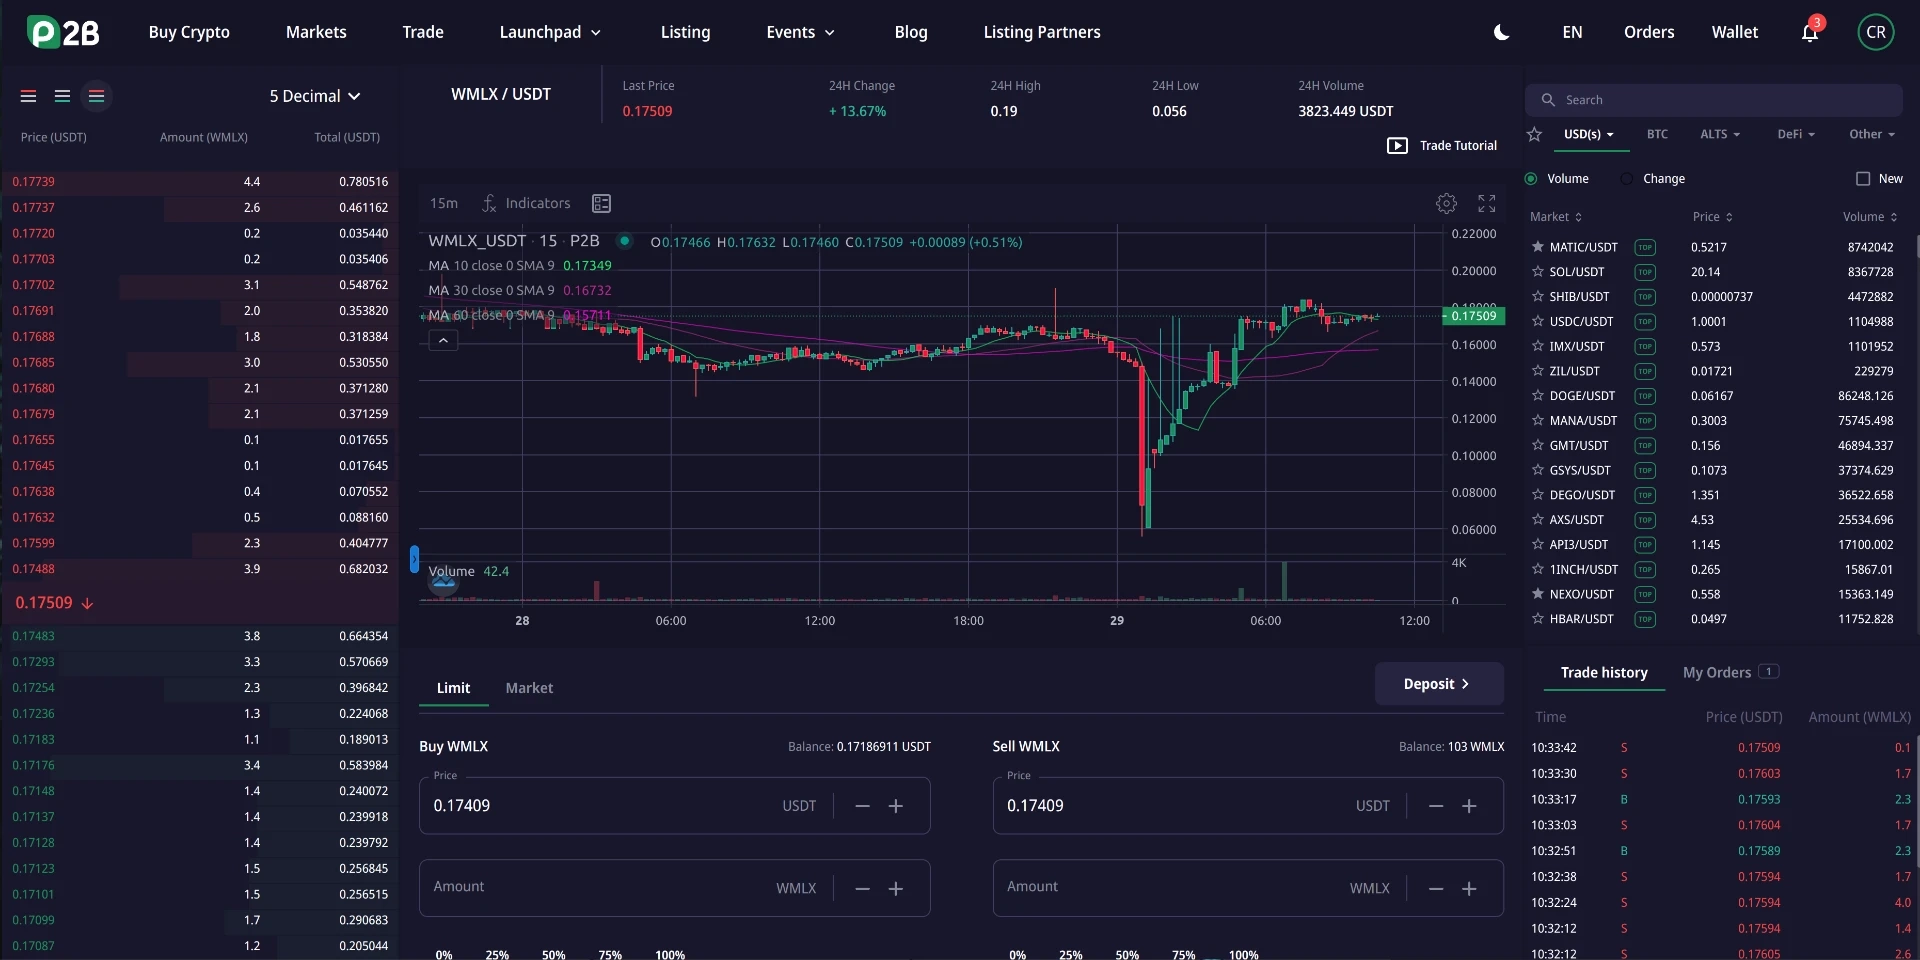Open the USD(s) market dropdown
Screen dimensions: 1920x960
coord(1589,134)
